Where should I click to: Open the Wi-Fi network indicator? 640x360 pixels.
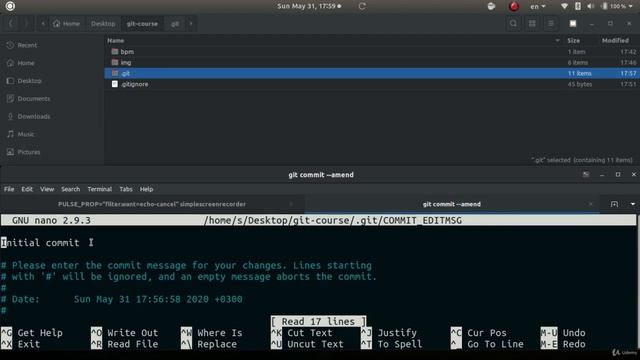pyautogui.click(x=564, y=6)
